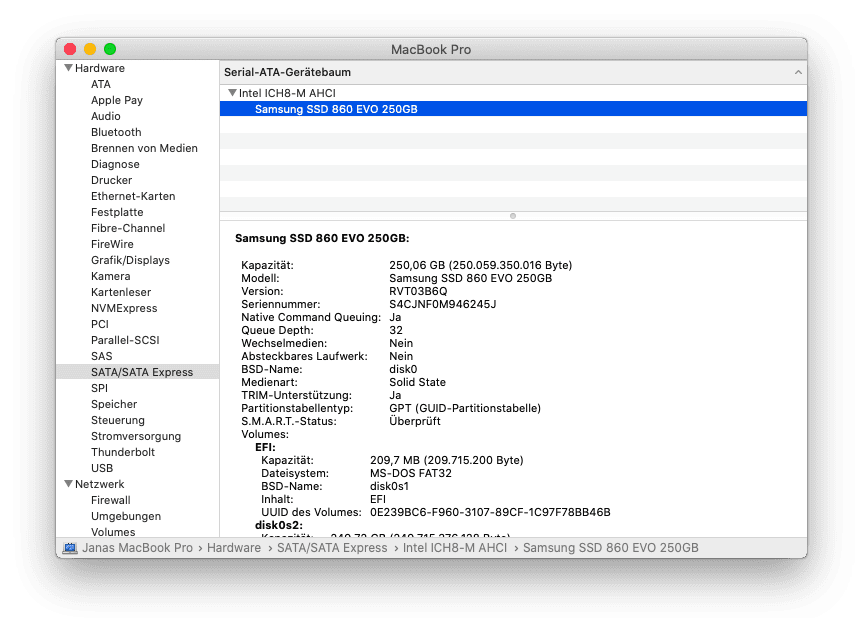The width and height of the screenshot is (863, 632).
Task: Open Grafik/Displays category
Action: point(130,260)
